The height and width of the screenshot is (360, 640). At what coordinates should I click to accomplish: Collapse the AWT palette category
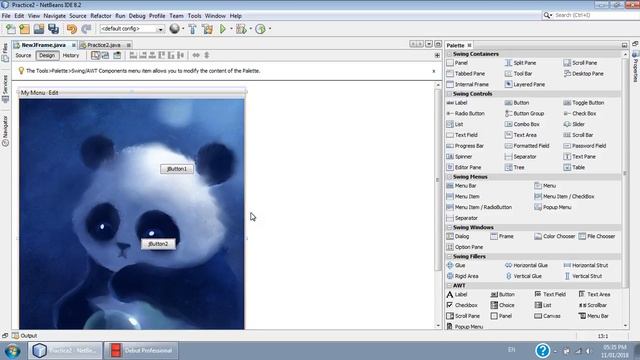[449, 286]
